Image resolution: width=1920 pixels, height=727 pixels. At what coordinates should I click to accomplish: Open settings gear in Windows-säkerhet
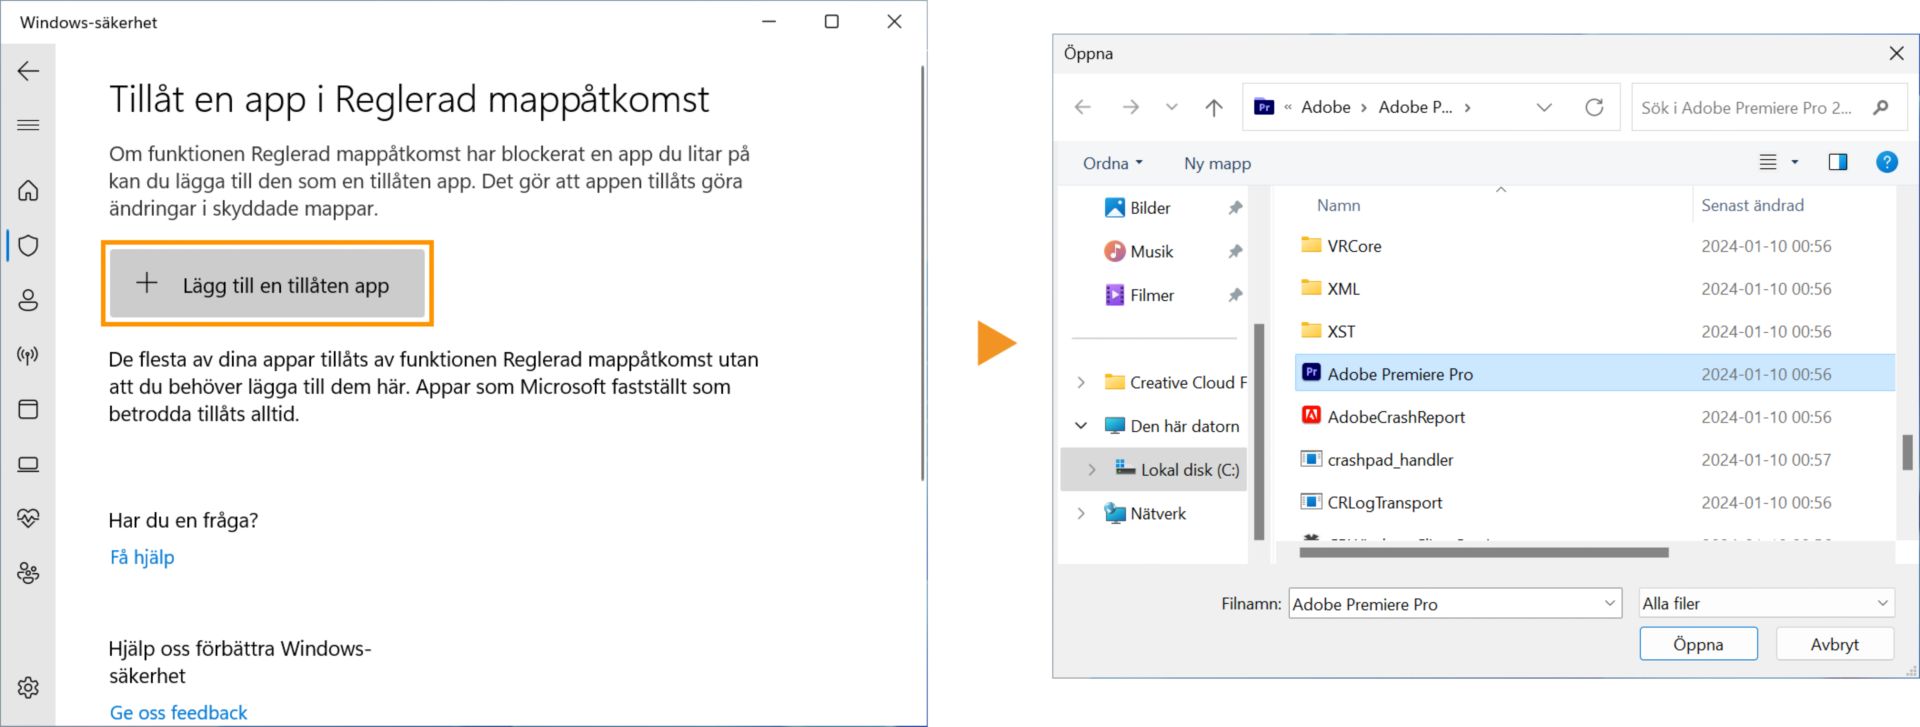[28, 687]
